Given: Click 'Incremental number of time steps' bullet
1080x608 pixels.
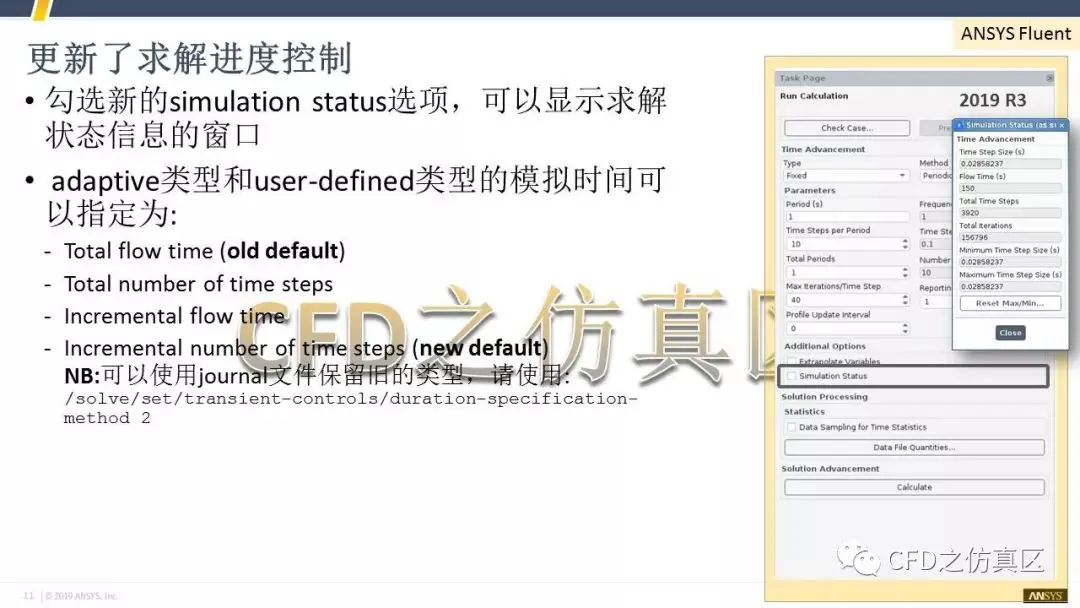Looking at the screenshot, I should pyautogui.click(x=307, y=348).
